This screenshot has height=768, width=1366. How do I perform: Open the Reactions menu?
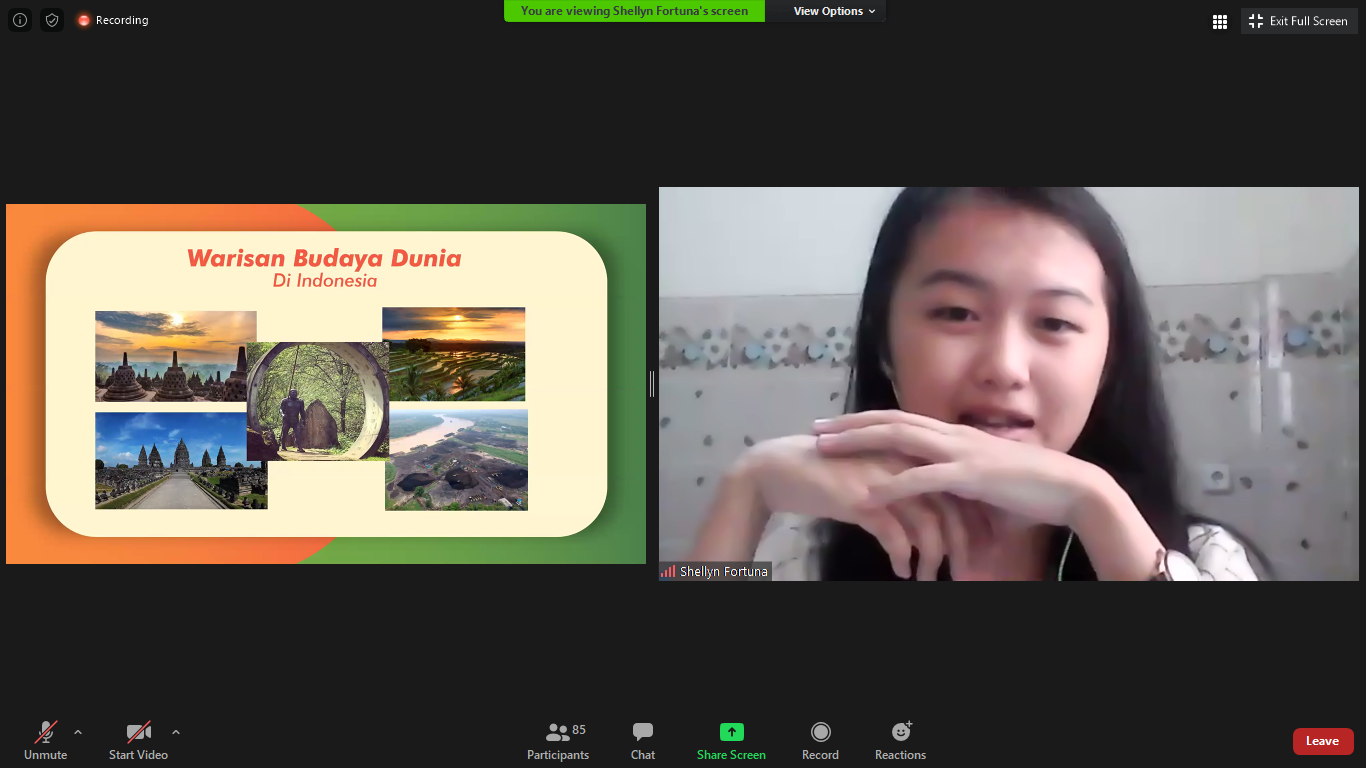click(x=900, y=741)
